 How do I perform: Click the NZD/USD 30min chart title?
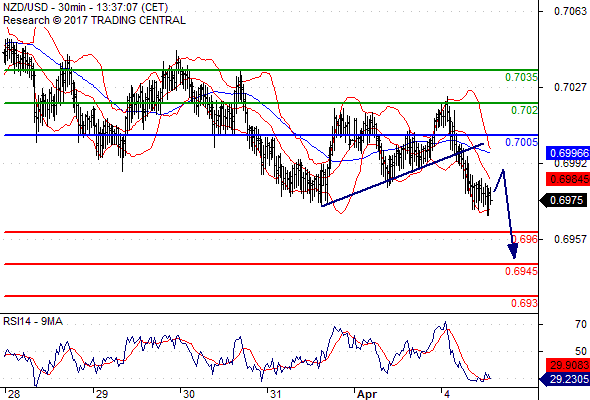point(86,7)
